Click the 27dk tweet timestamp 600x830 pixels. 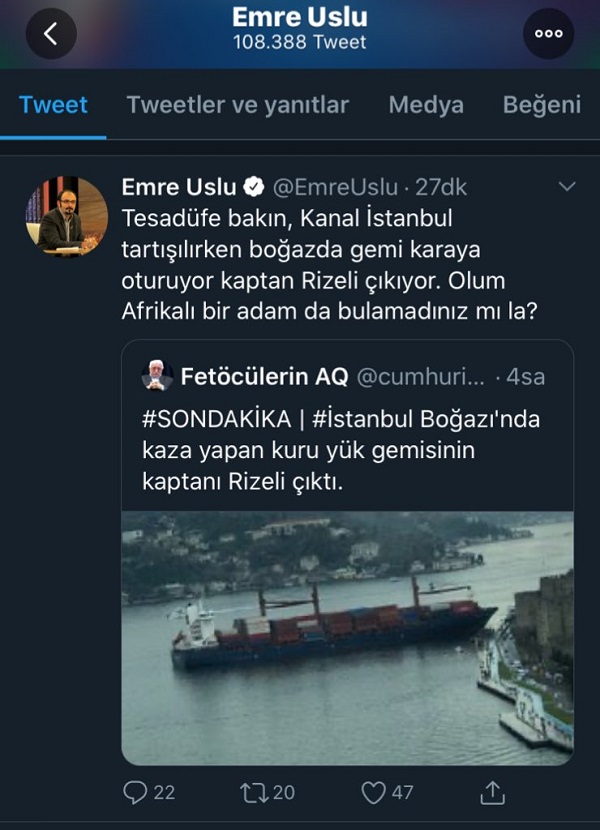click(x=441, y=187)
